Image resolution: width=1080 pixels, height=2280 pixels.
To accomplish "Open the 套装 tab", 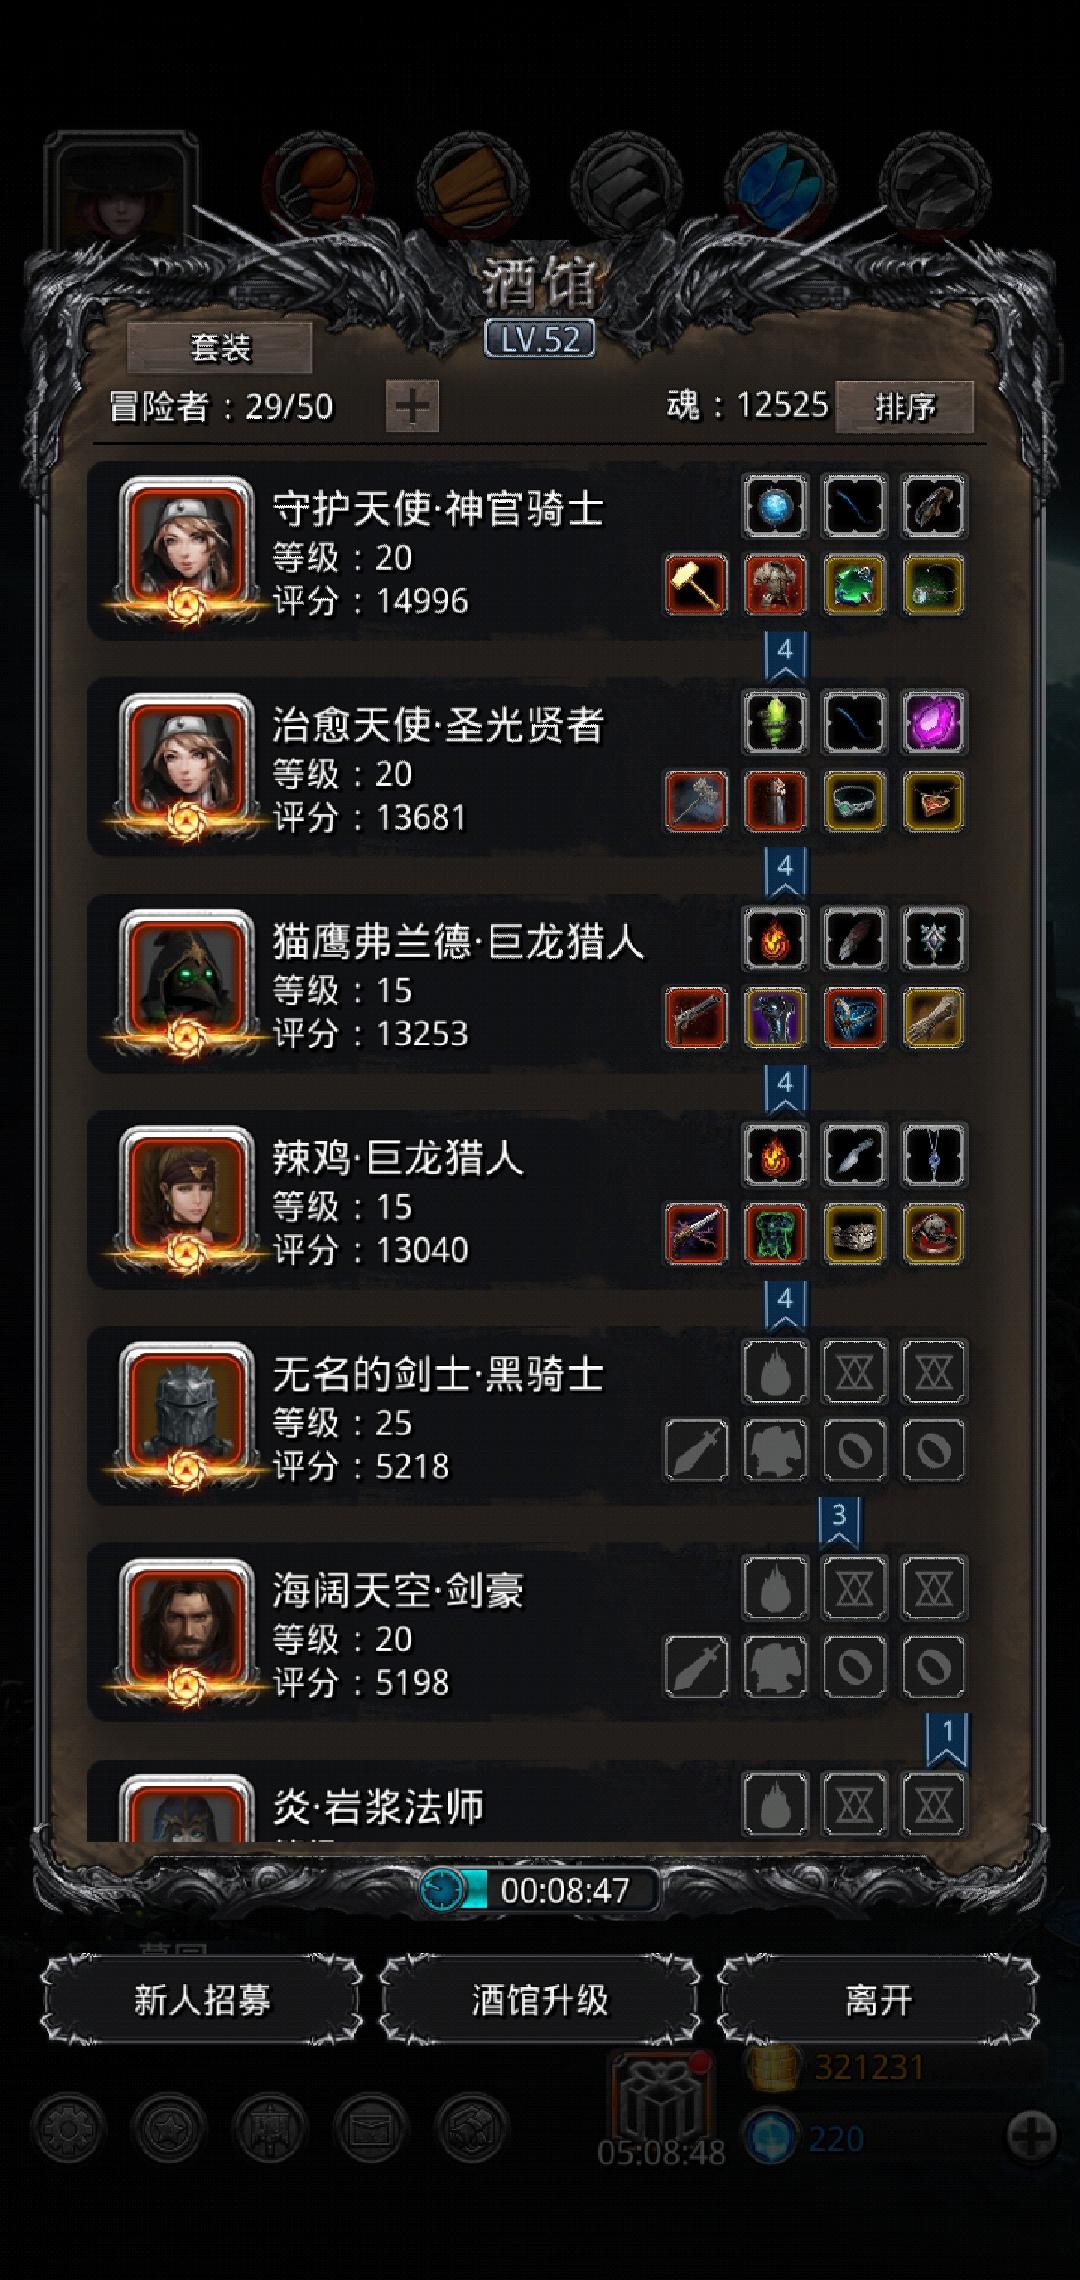I will click(x=220, y=348).
